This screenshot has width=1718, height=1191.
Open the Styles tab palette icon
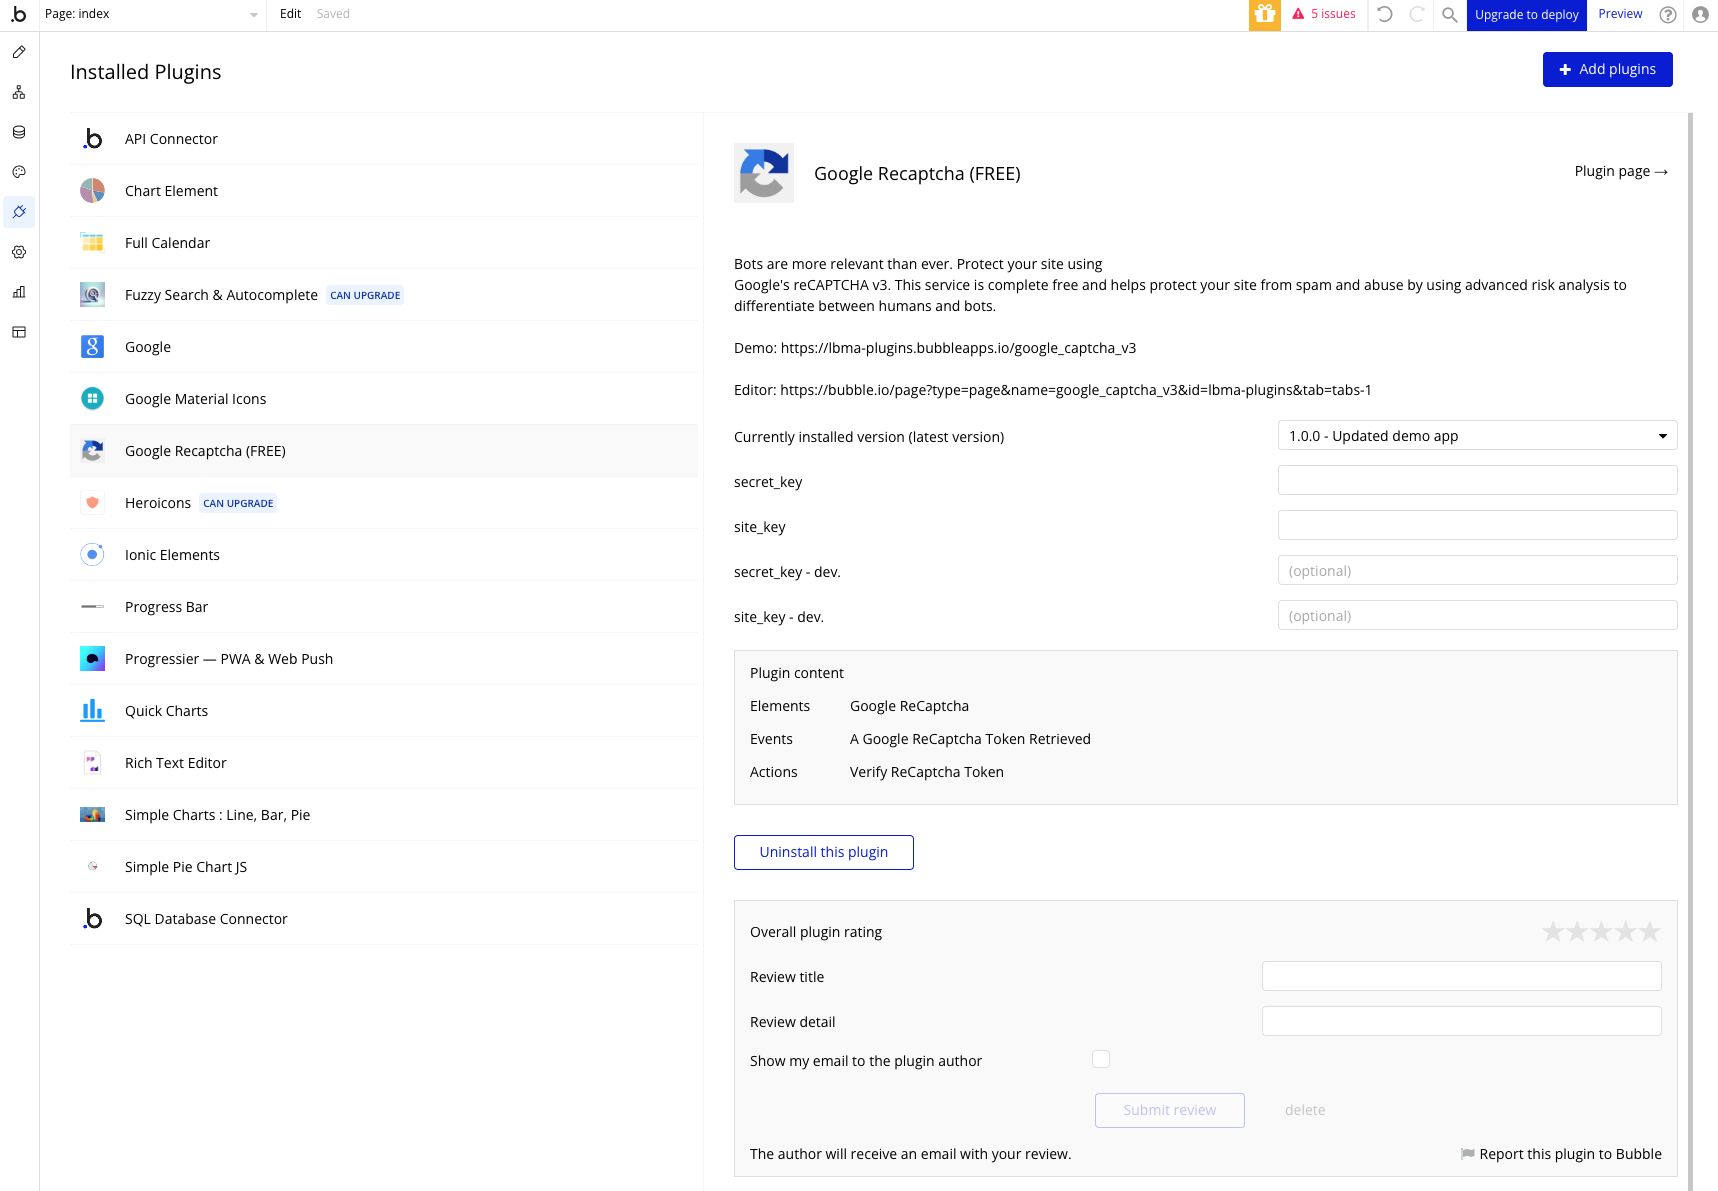(x=19, y=172)
